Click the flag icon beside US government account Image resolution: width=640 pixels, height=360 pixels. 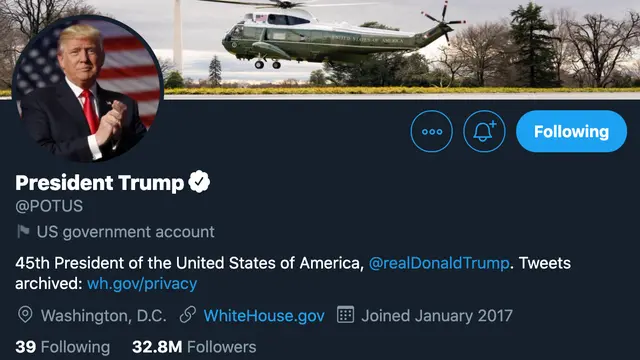(x=23, y=231)
